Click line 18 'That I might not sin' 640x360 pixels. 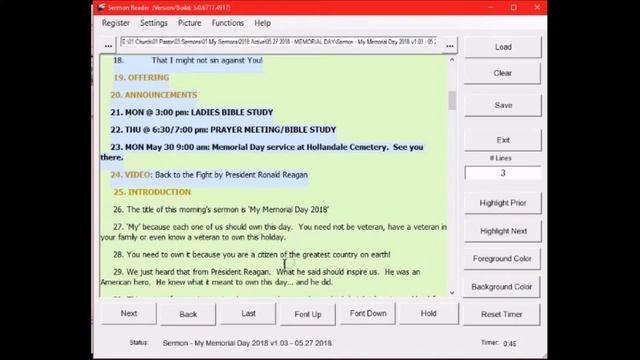[188, 60]
